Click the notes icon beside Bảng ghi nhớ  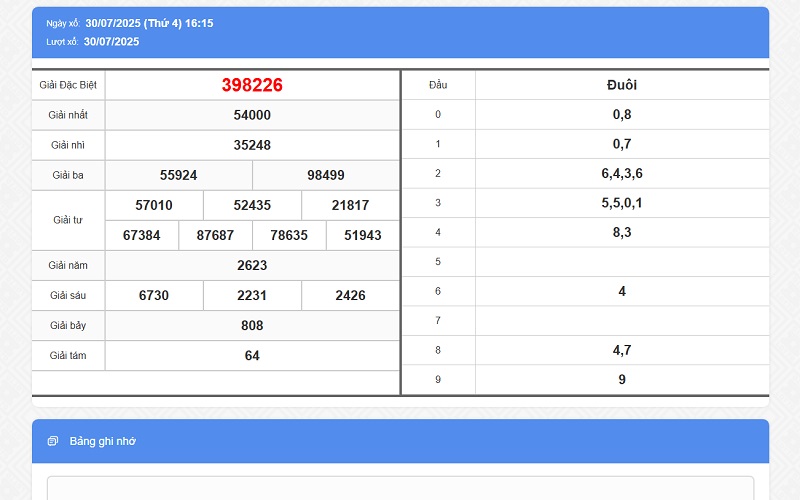[53, 441]
